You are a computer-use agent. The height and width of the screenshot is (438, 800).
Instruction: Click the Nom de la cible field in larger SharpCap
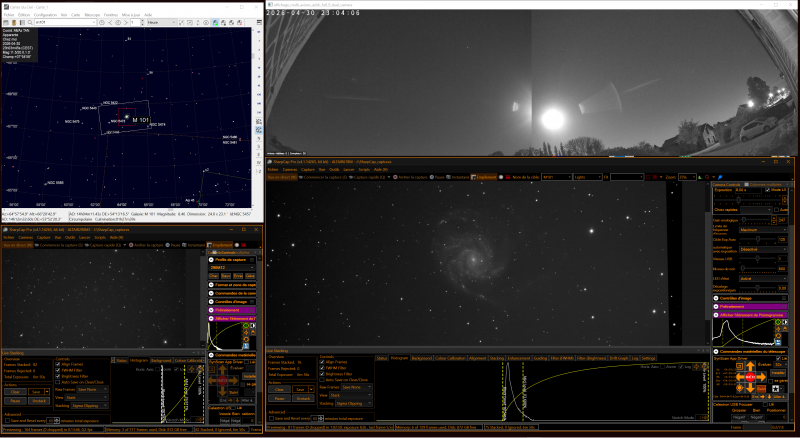557,177
